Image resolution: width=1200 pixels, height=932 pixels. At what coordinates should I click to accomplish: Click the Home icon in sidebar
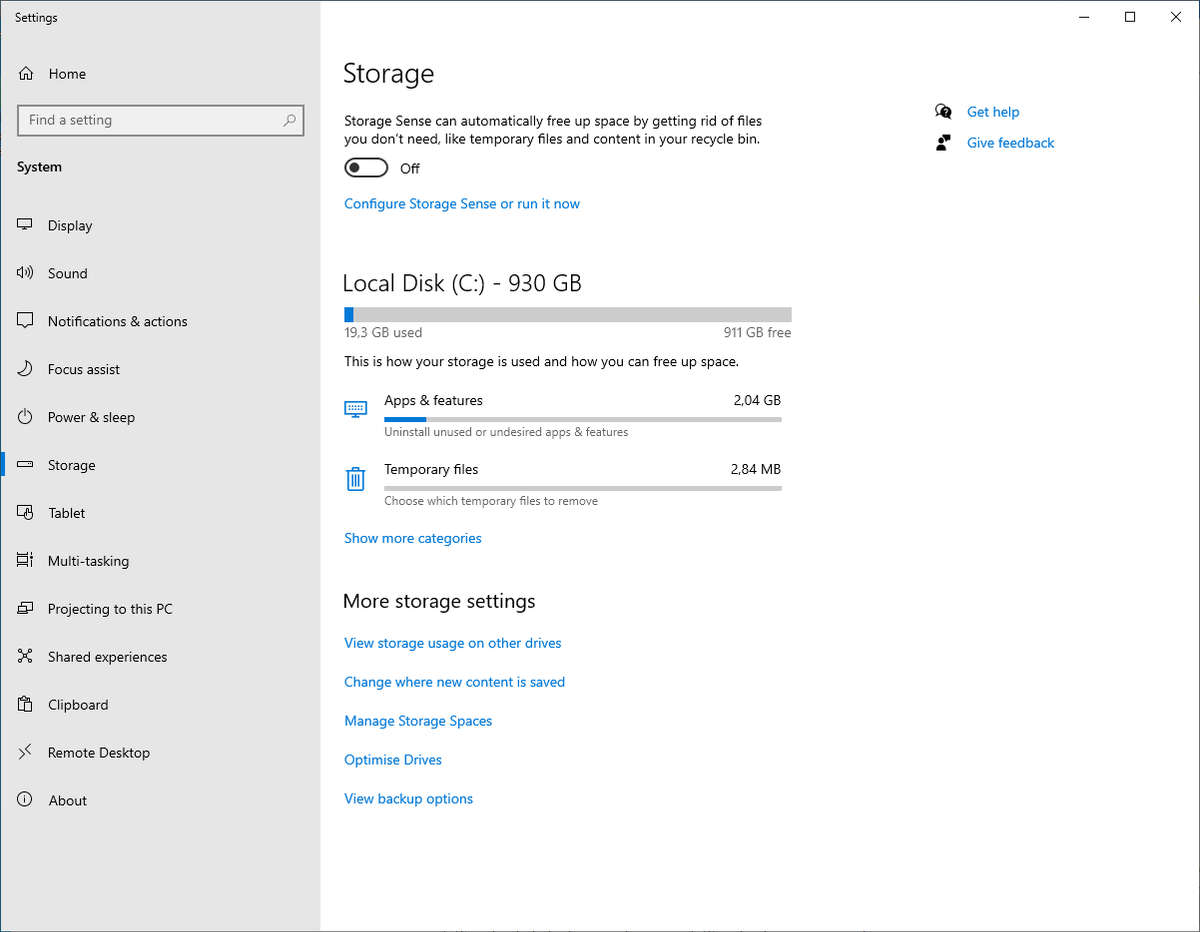click(26, 74)
